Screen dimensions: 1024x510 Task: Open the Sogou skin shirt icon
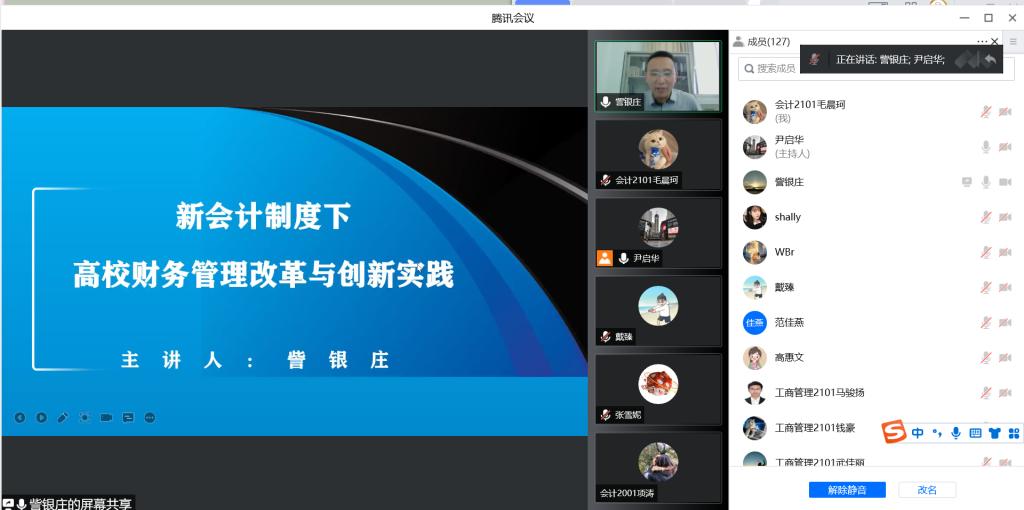coord(994,433)
